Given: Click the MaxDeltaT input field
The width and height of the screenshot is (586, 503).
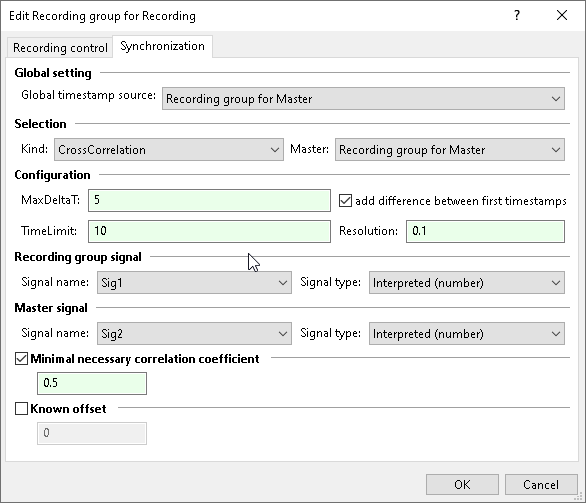Looking at the screenshot, I should (209, 200).
